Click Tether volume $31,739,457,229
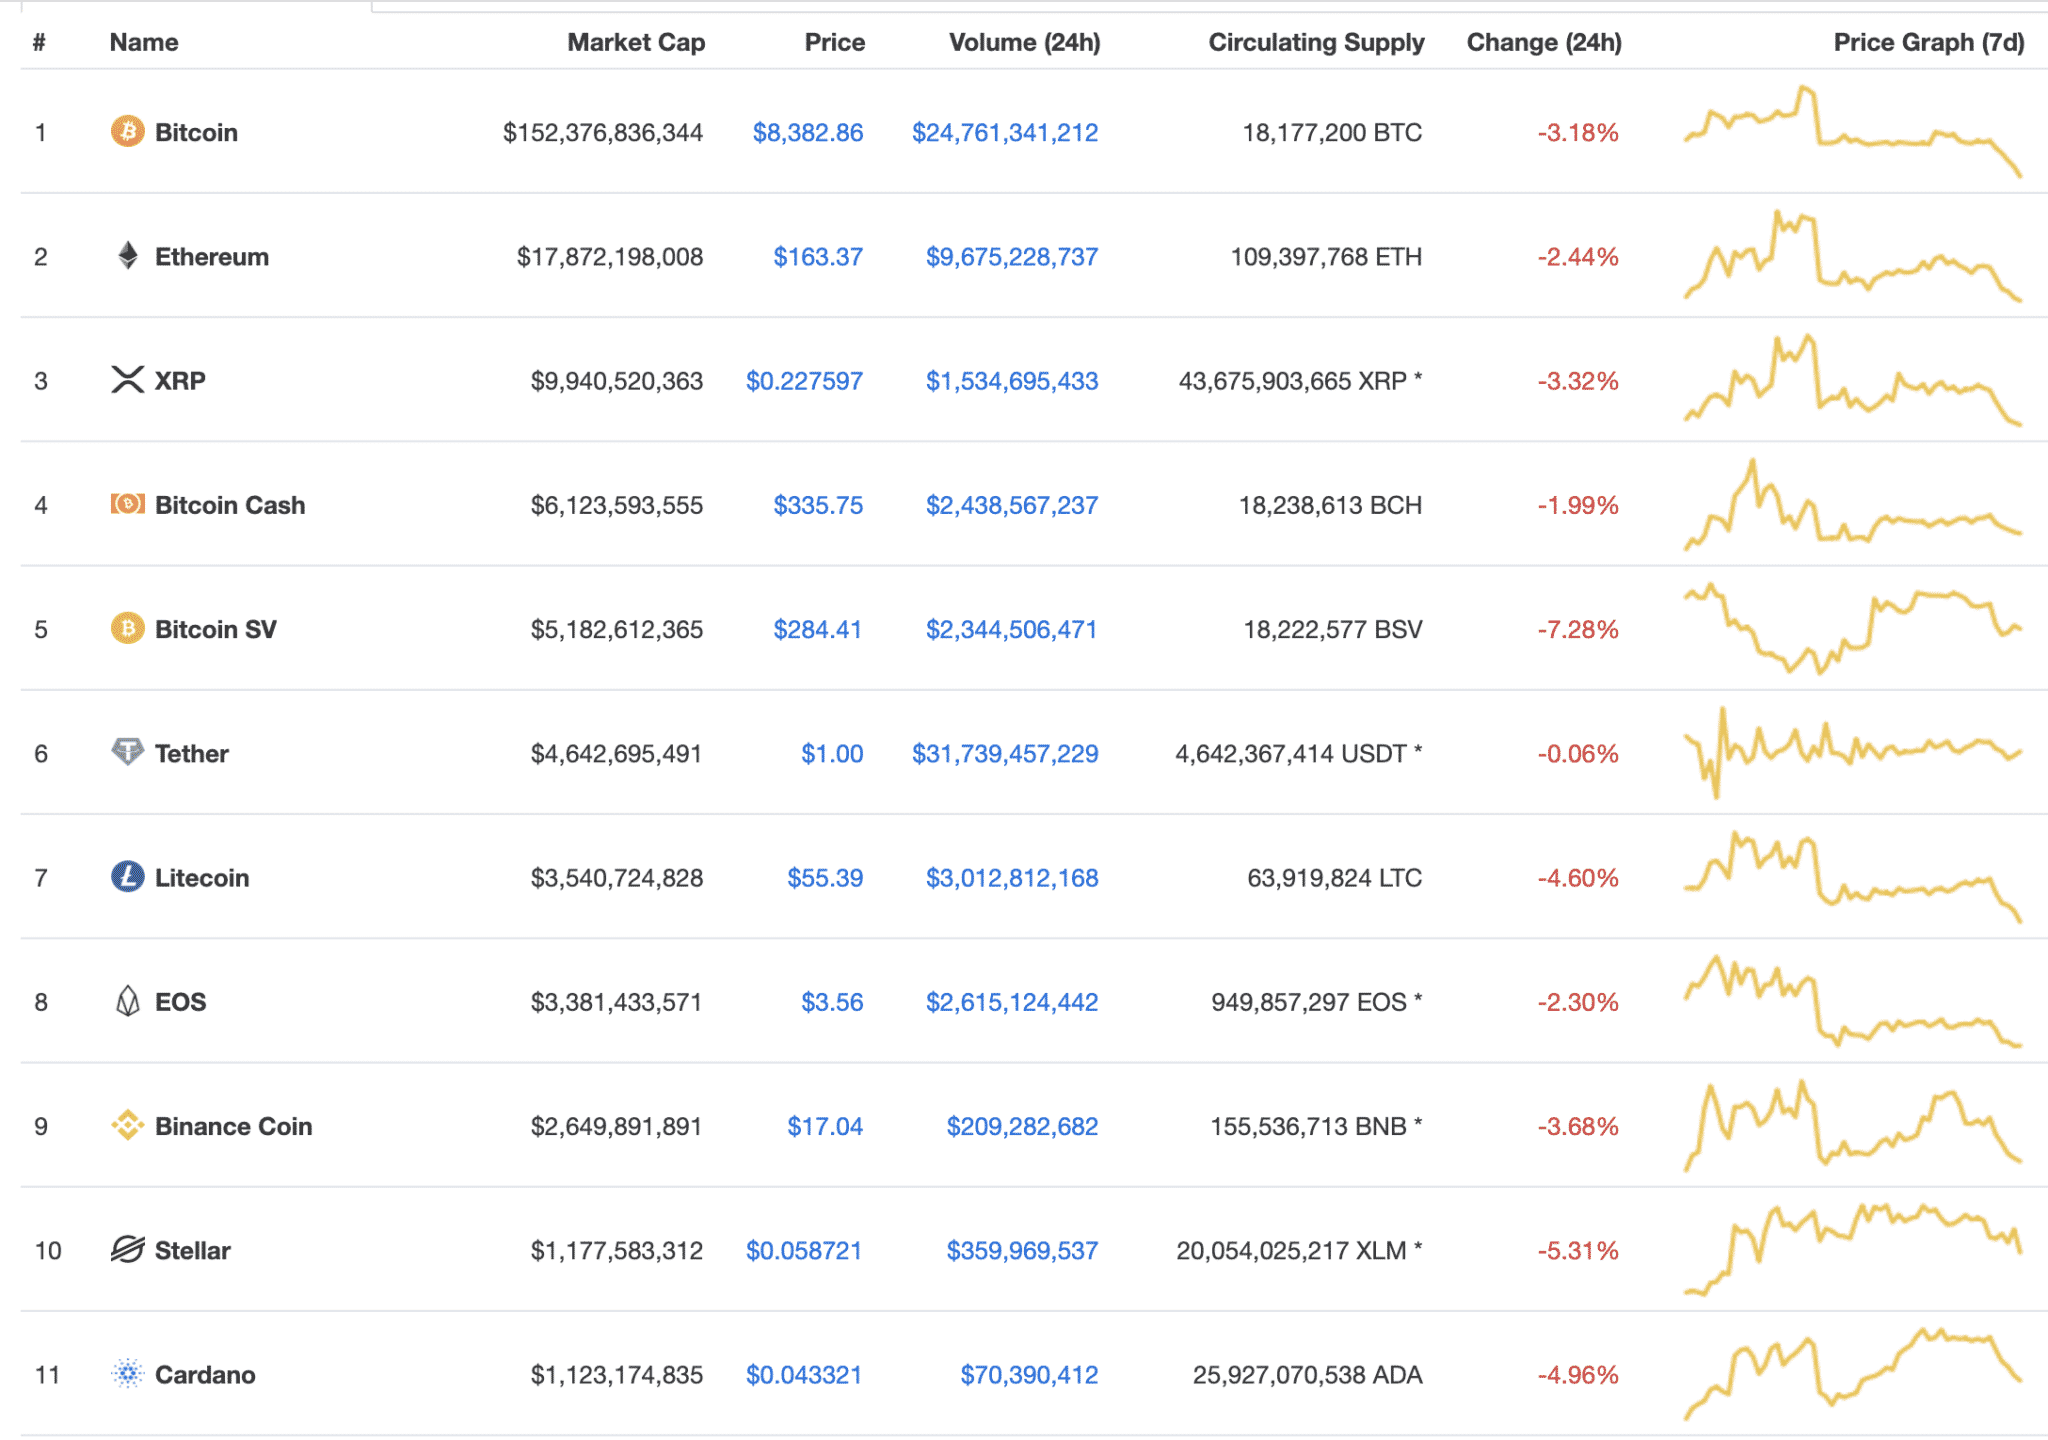The width and height of the screenshot is (2048, 1440). (x=1005, y=753)
